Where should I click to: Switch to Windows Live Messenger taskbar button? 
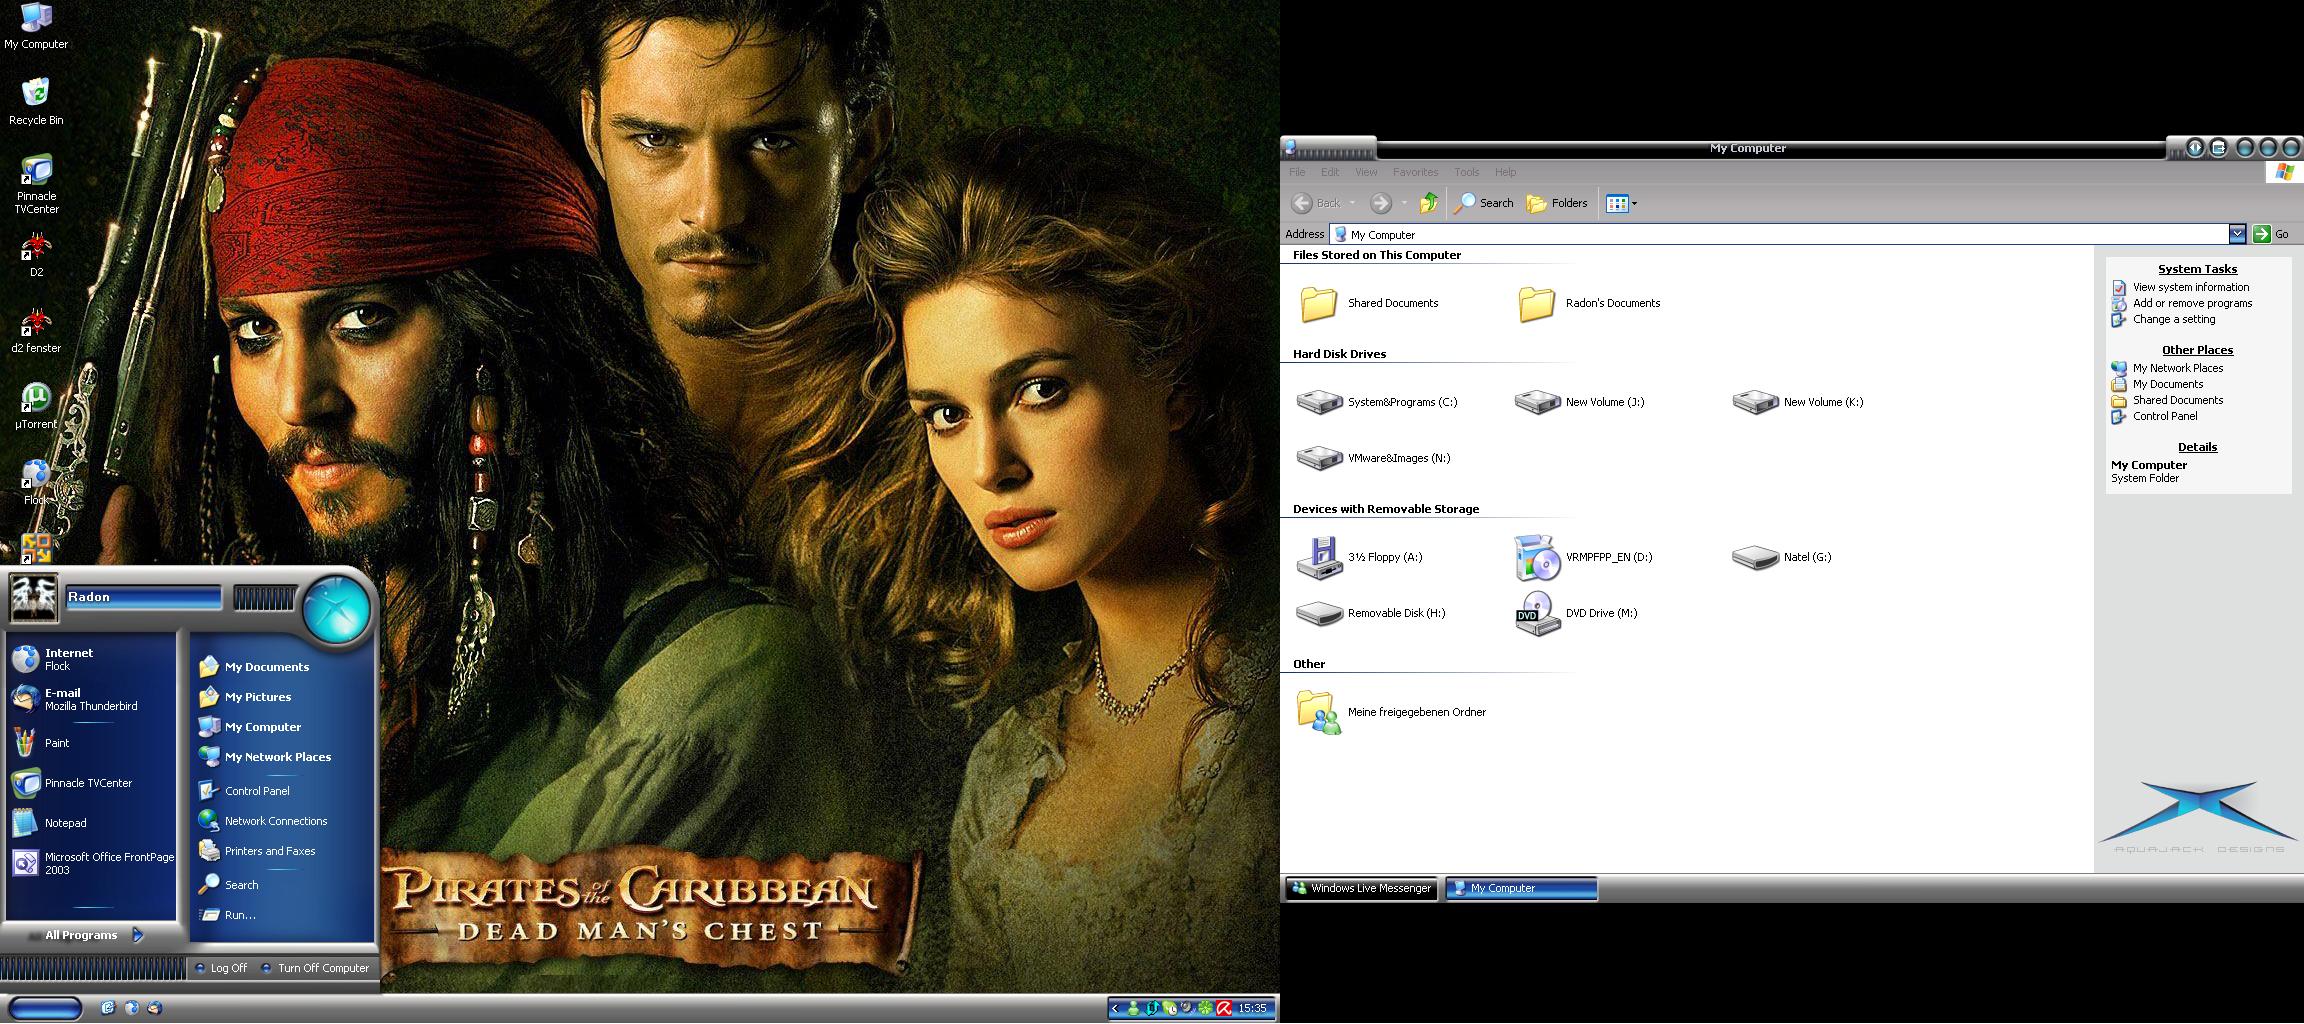coord(1361,888)
